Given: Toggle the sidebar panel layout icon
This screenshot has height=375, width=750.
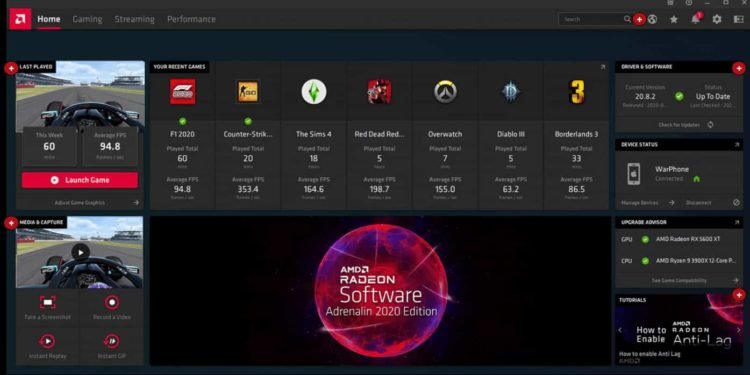Looking at the screenshot, I should pos(739,19).
